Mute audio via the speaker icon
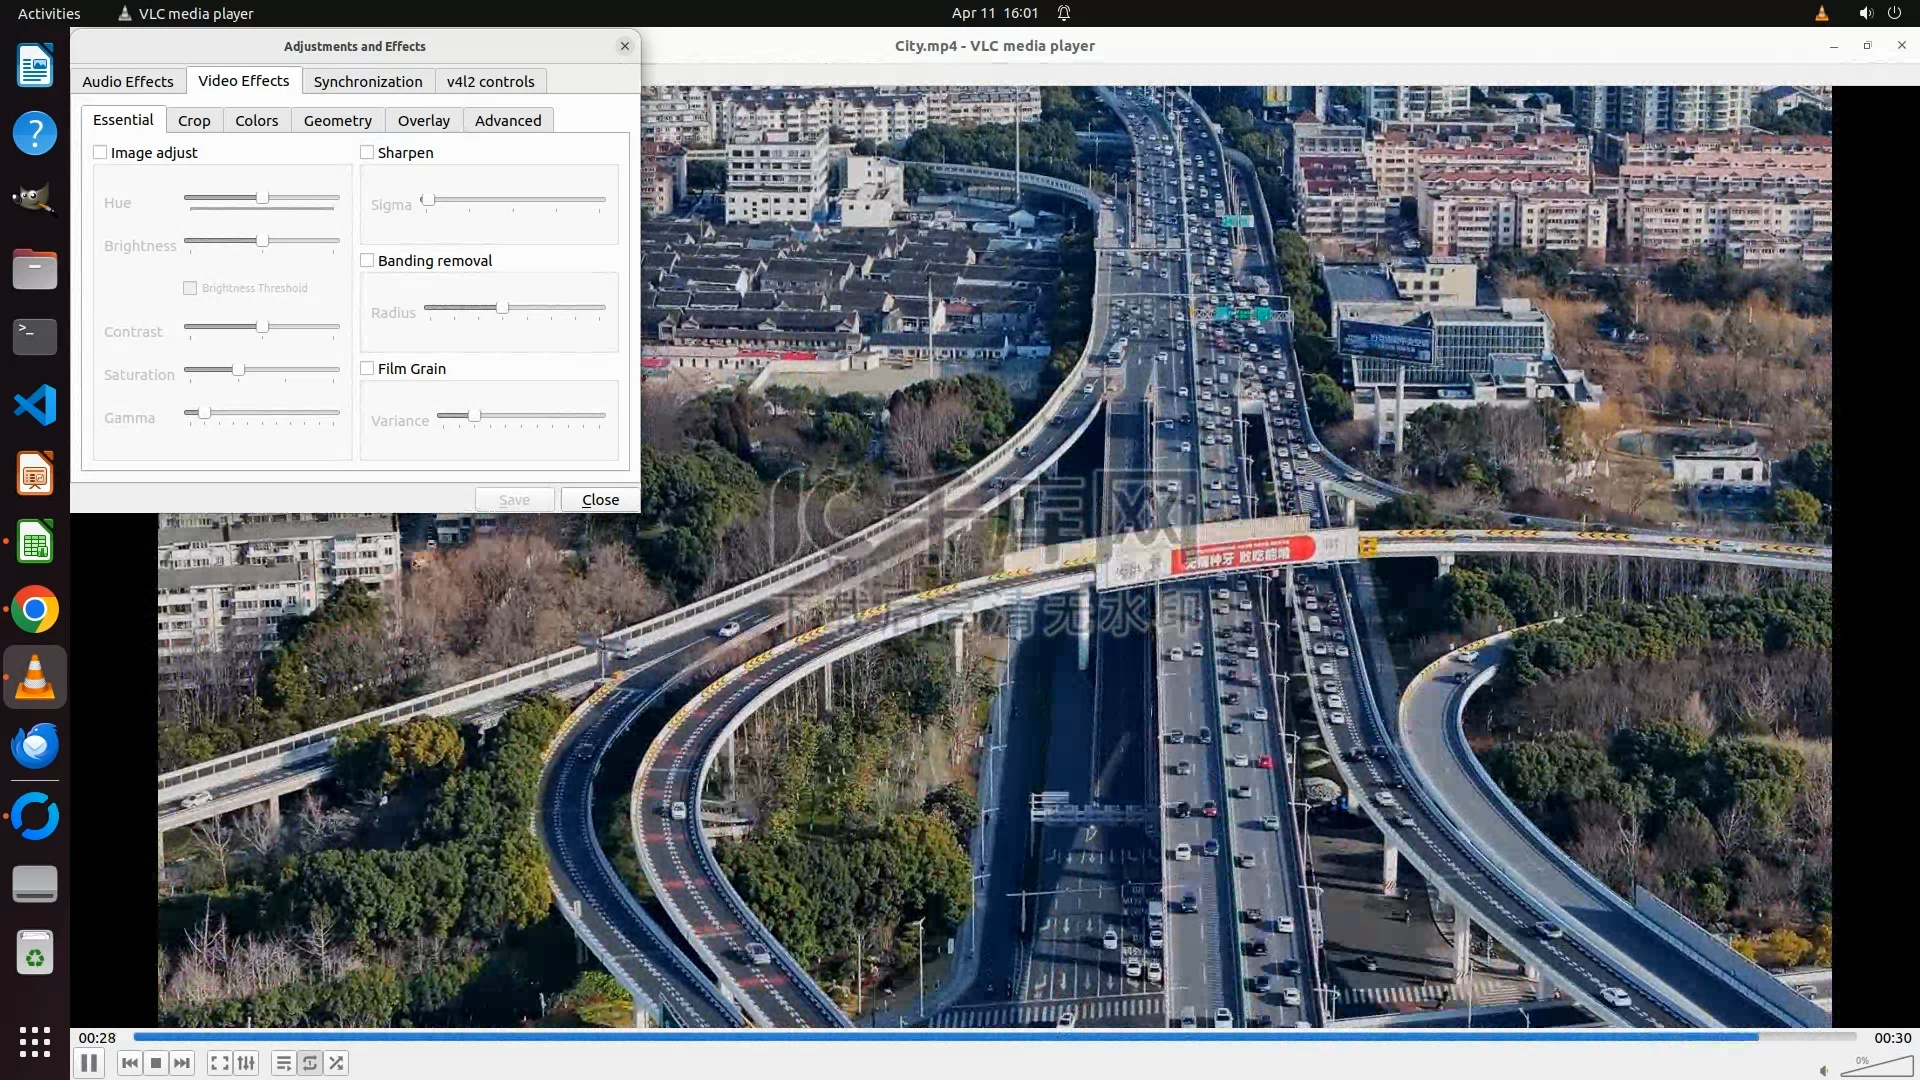Viewport: 1920px width, 1080px height. (1824, 1070)
